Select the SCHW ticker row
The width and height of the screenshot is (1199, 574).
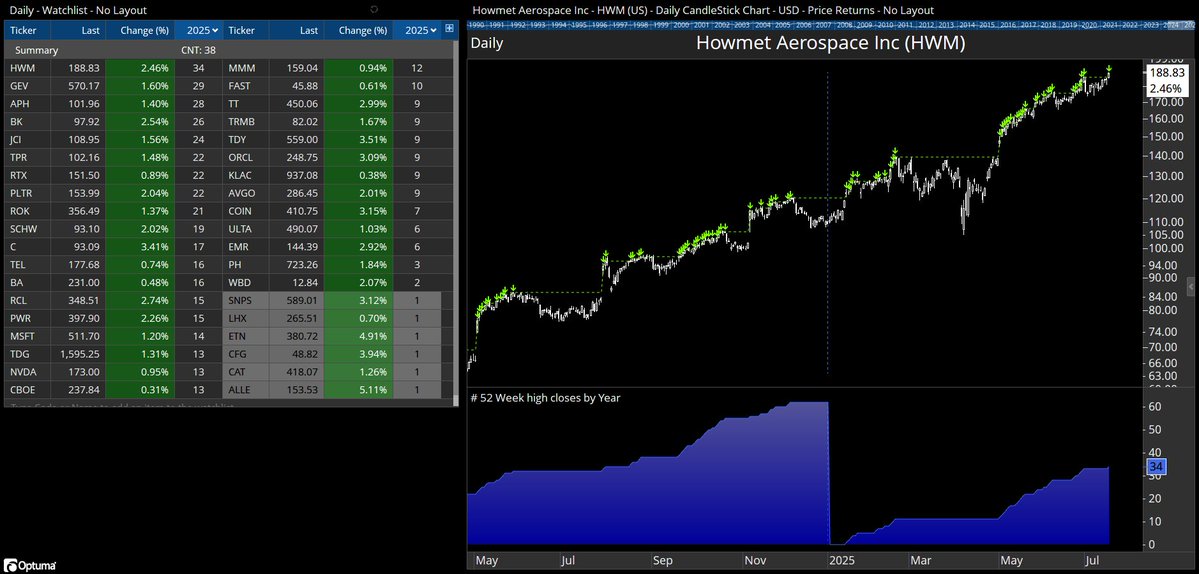click(x=112, y=229)
